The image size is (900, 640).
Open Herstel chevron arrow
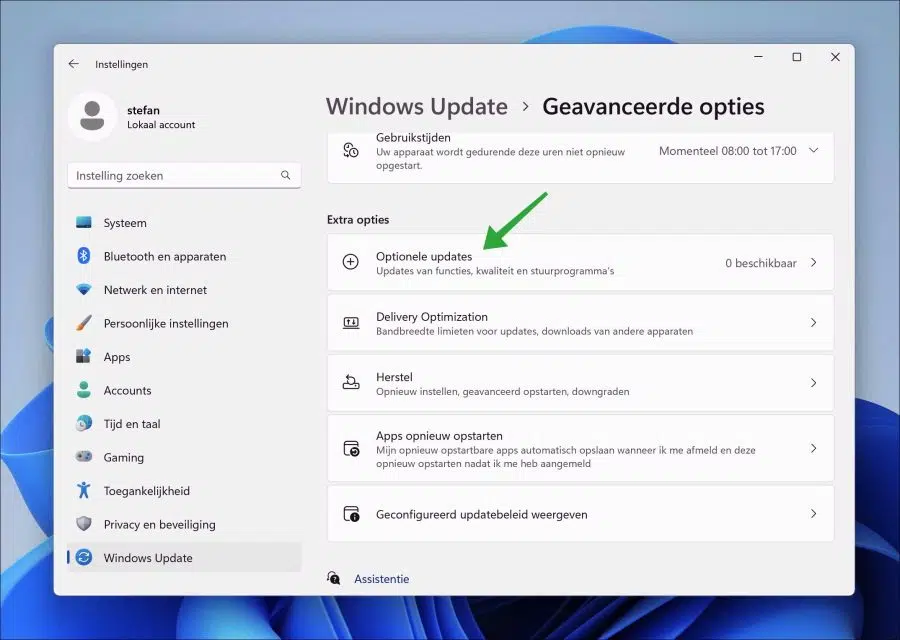813,383
